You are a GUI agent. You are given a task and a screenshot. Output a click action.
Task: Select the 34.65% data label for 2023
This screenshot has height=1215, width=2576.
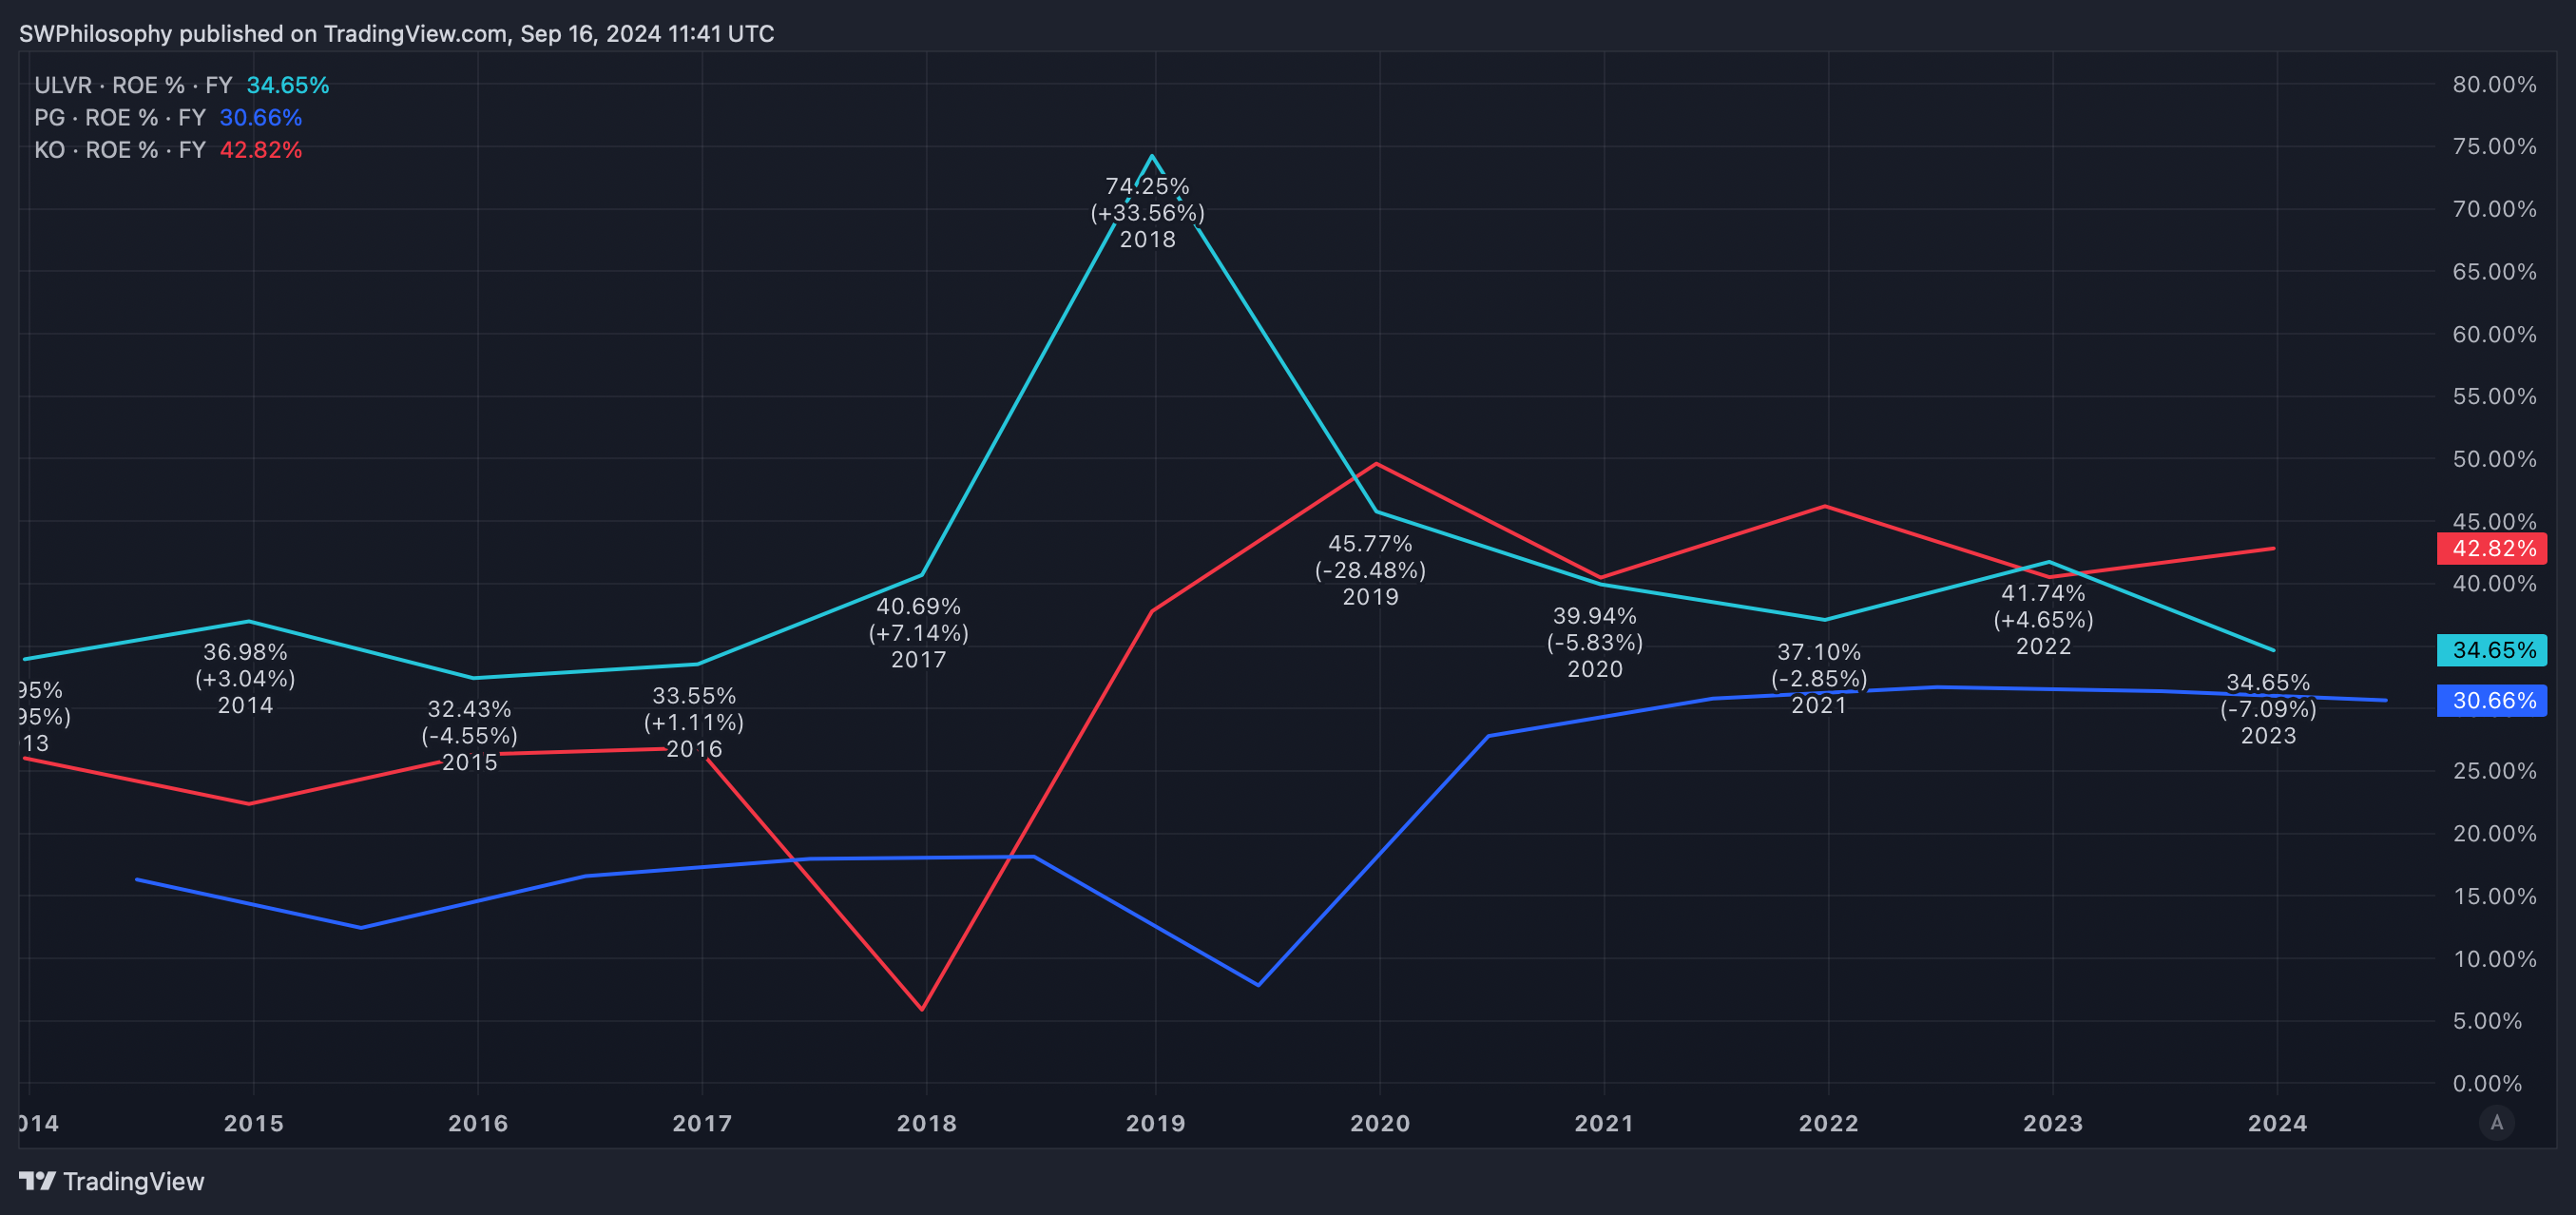(2268, 683)
